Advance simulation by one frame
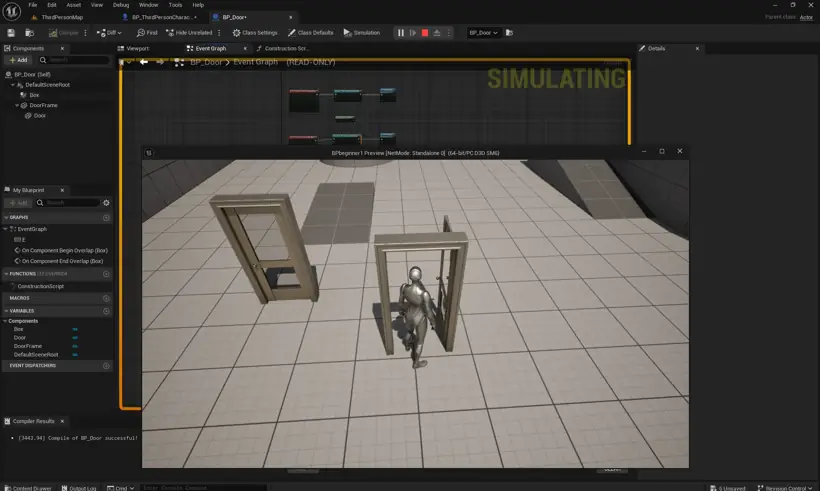 (413, 33)
